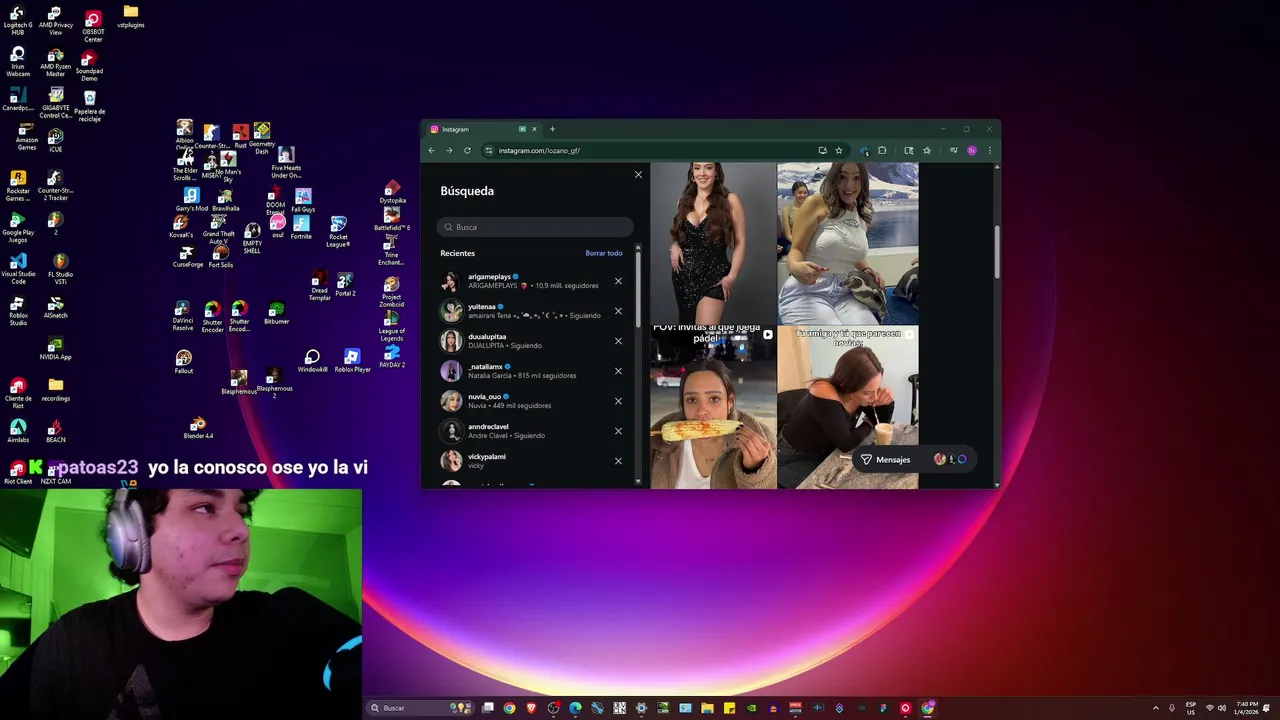This screenshot has height=720, width=1280.
Task: Open the browser three-dot menu
Action: click(990, 150)
